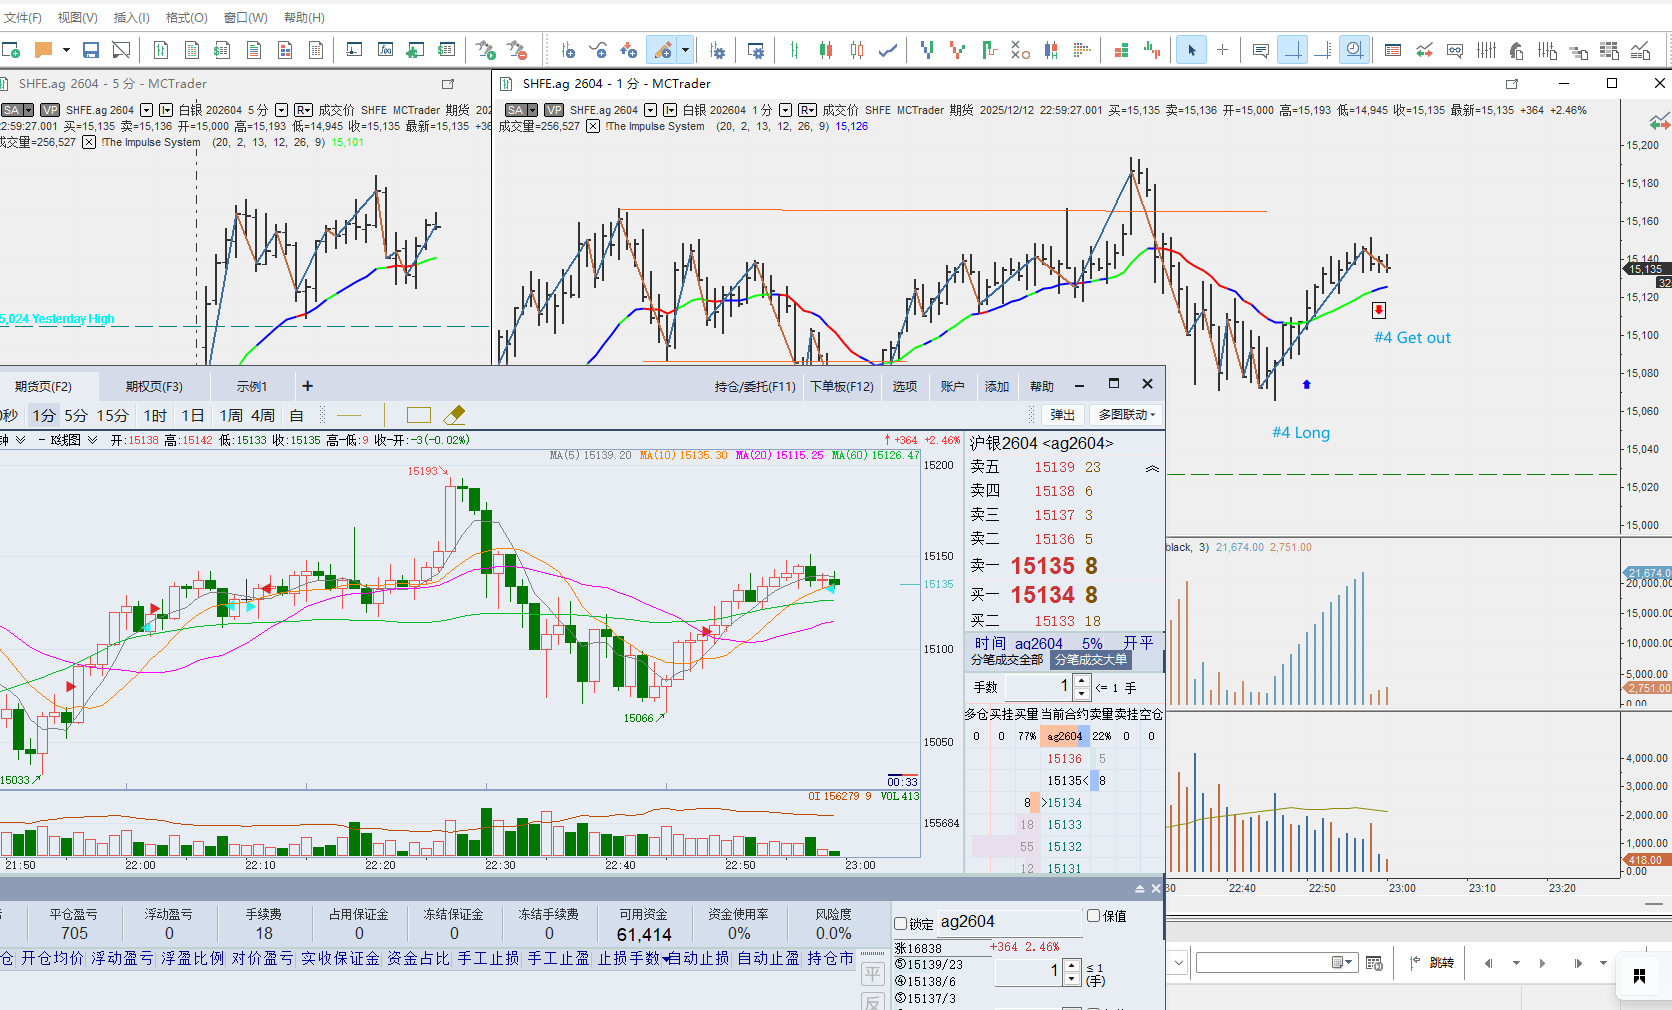1672x1010 pixels.
Task: Open the date picker combo box
Action: [1276, 963]
